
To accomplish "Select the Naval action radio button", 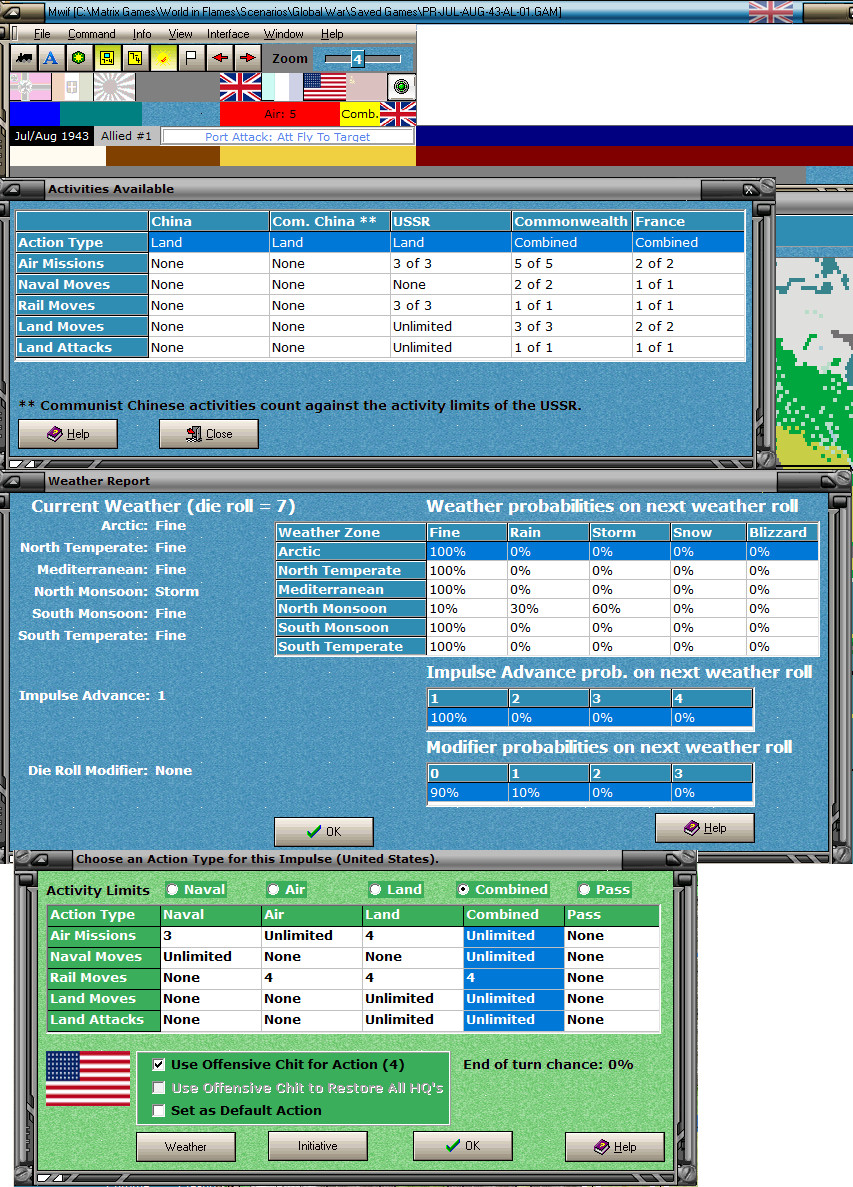I will (173, 889).
